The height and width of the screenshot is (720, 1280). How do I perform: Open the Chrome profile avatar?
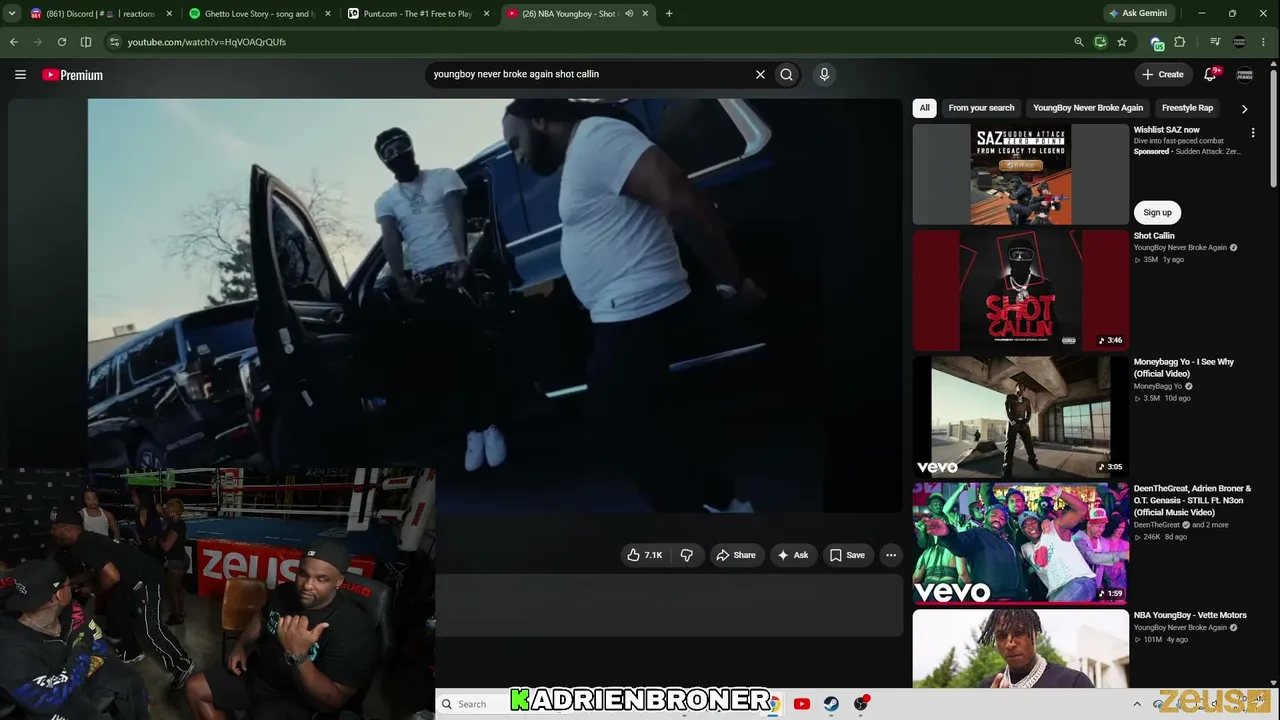click(x=1240, y=42)
